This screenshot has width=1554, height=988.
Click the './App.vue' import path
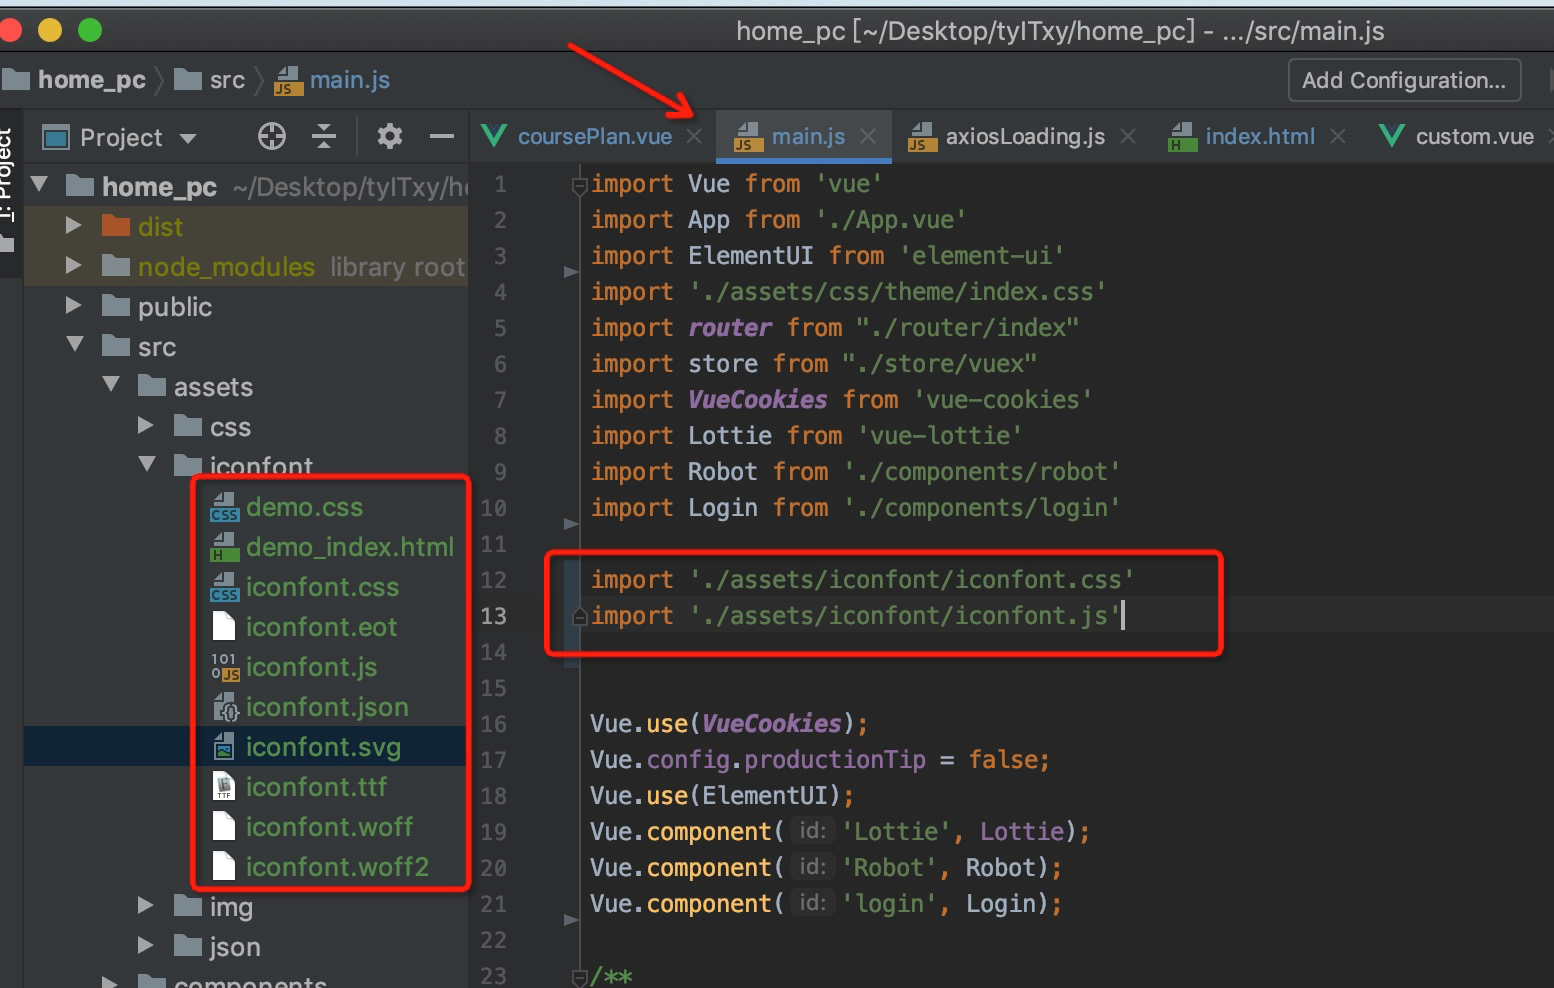pos(891,220)
